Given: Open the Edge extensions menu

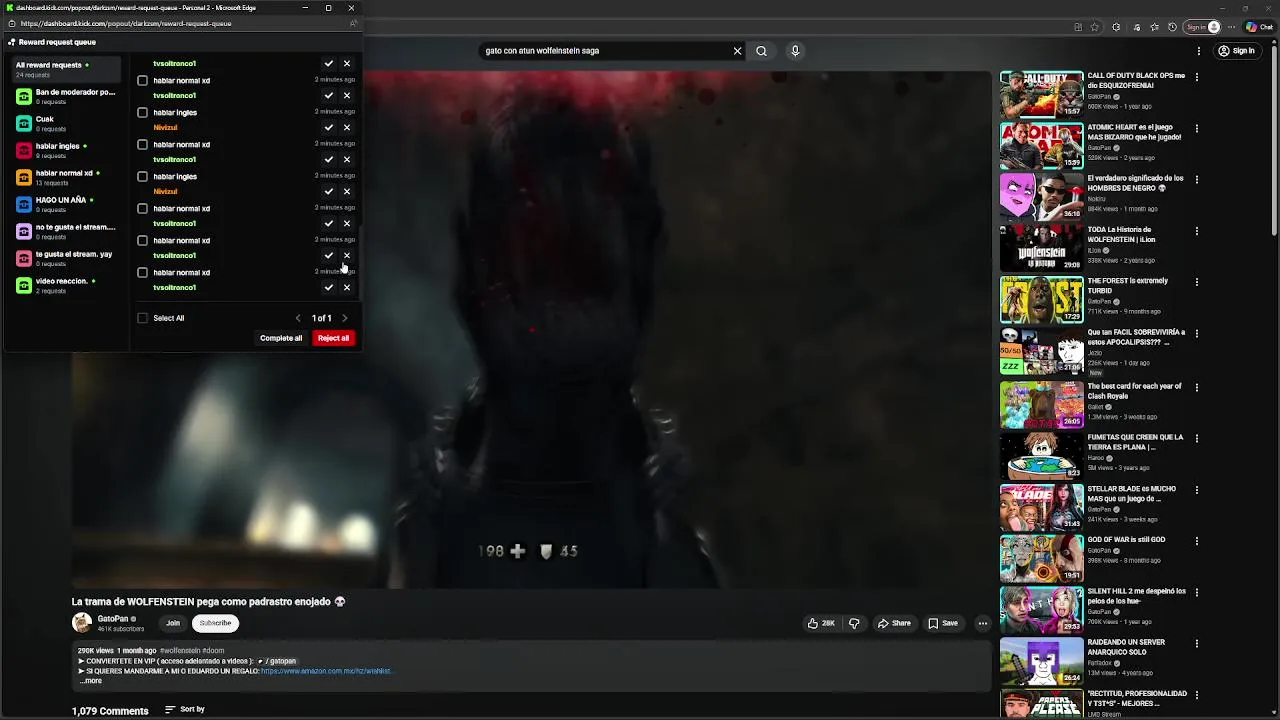Looking at the screenshot, I should click(1116, 27).
